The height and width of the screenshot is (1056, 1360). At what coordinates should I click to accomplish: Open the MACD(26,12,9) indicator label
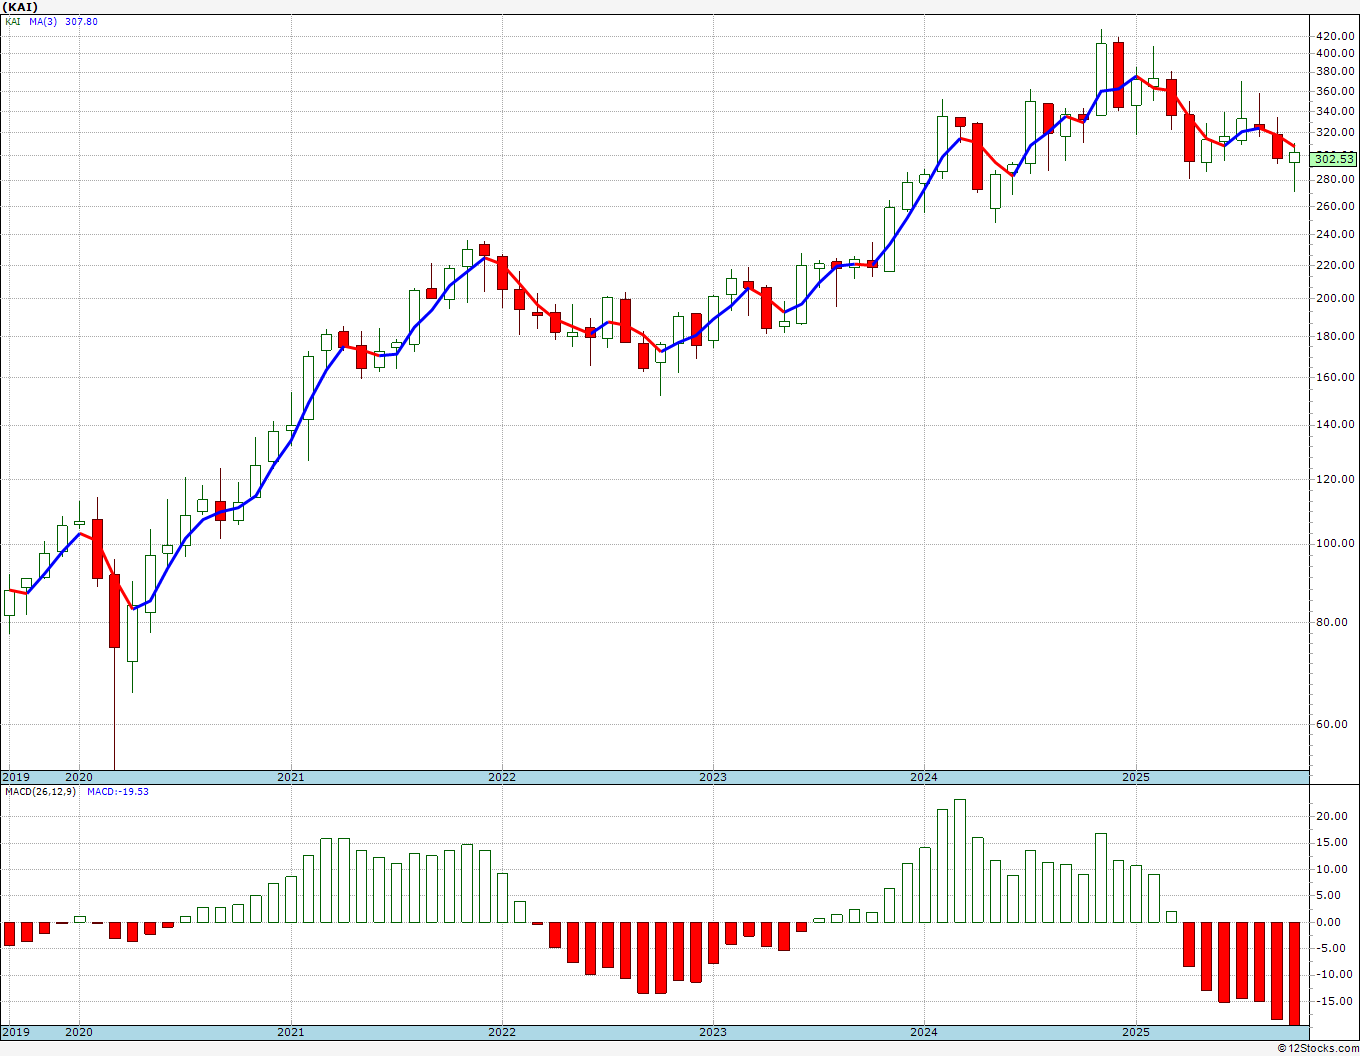[41, 792]
